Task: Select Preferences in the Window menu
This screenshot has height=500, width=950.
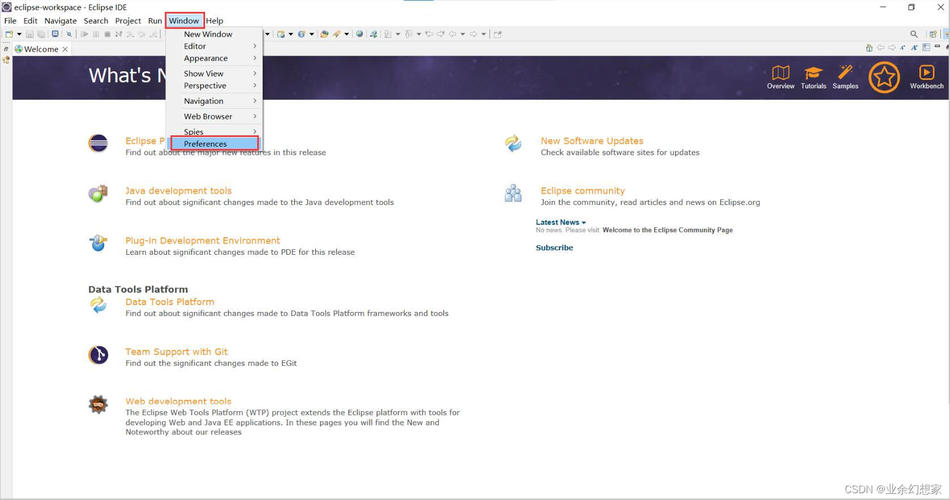Action: 214,144
